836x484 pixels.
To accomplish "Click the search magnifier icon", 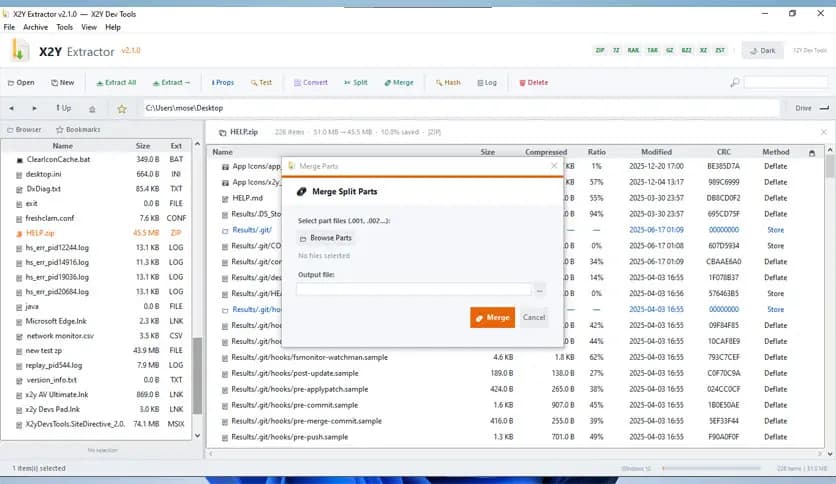I will (735, 83).
